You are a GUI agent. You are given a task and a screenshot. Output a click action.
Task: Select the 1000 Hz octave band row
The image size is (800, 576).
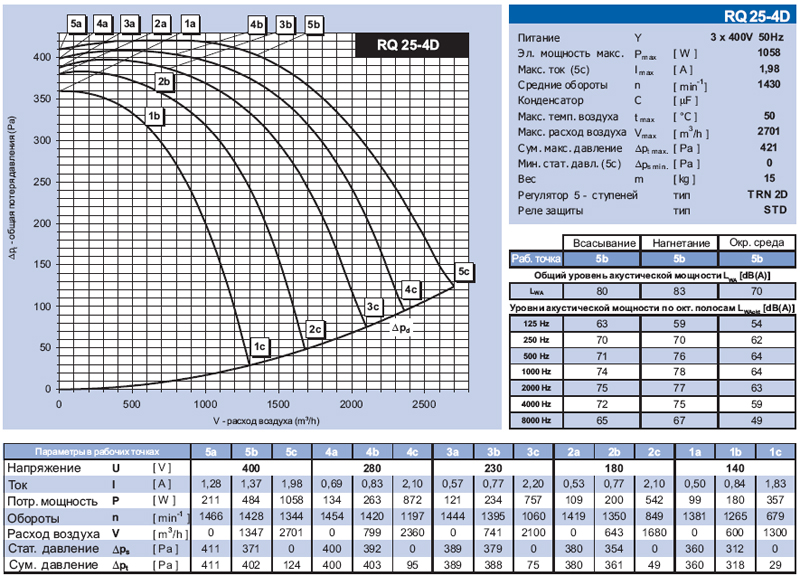[537, 372]
